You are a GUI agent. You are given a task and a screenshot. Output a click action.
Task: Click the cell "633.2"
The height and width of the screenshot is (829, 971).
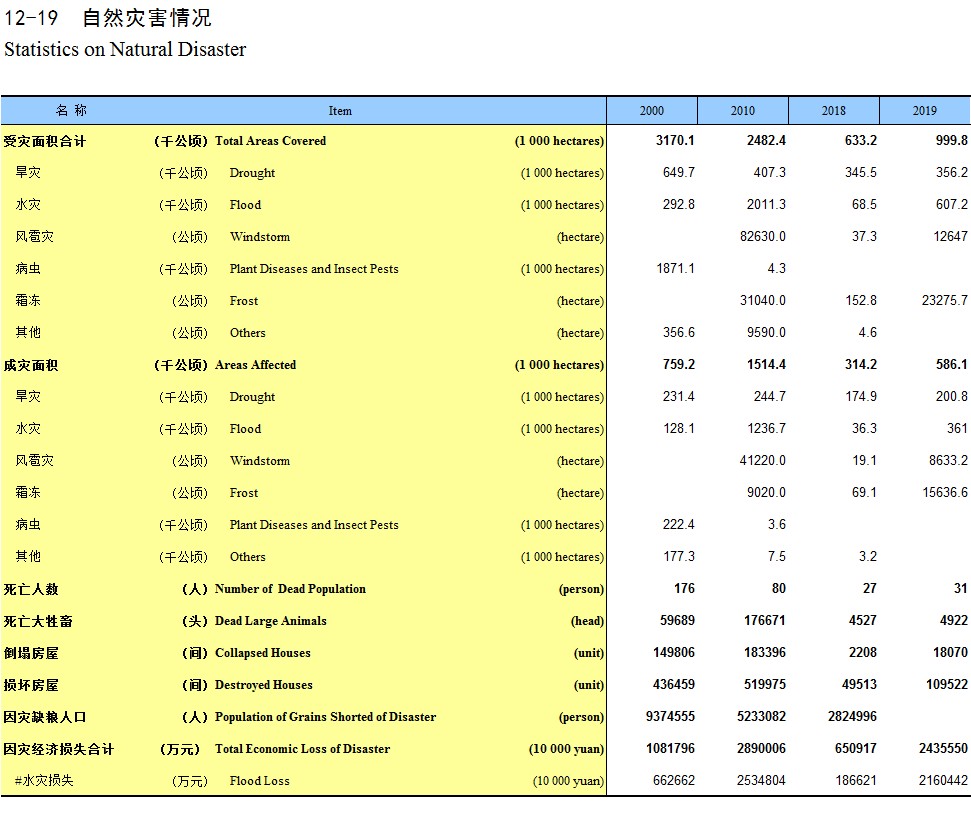coord(861,141)
